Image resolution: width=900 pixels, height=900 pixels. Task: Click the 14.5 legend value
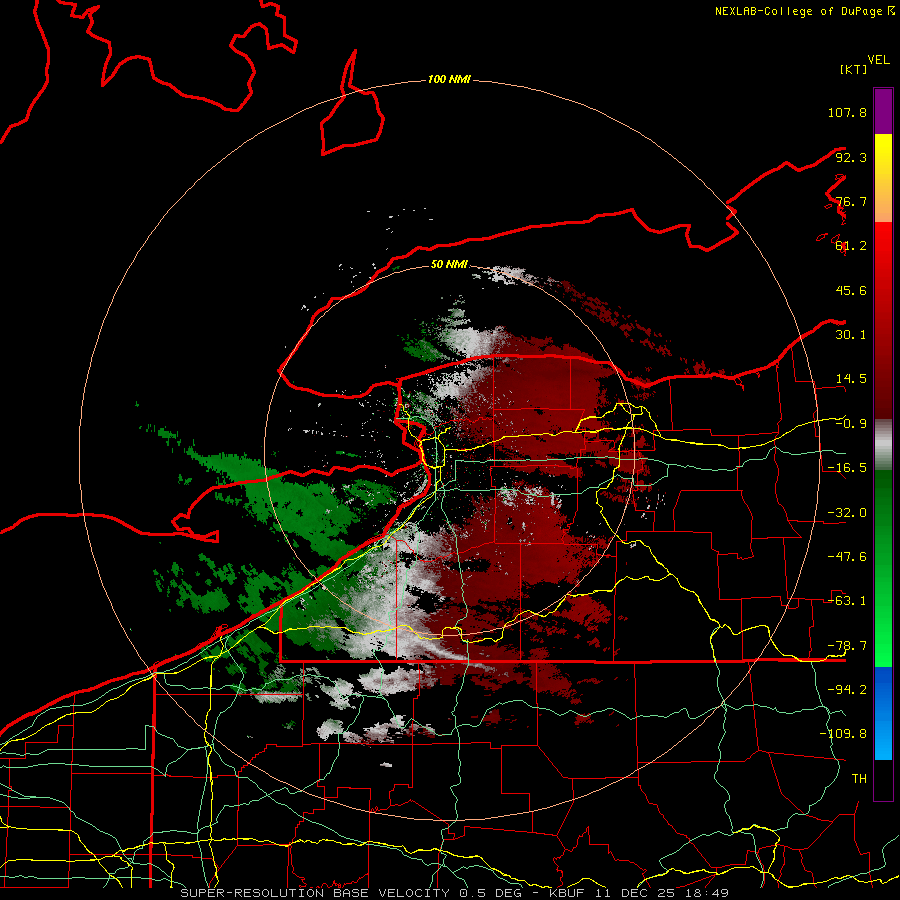click(x=851, y=379)
